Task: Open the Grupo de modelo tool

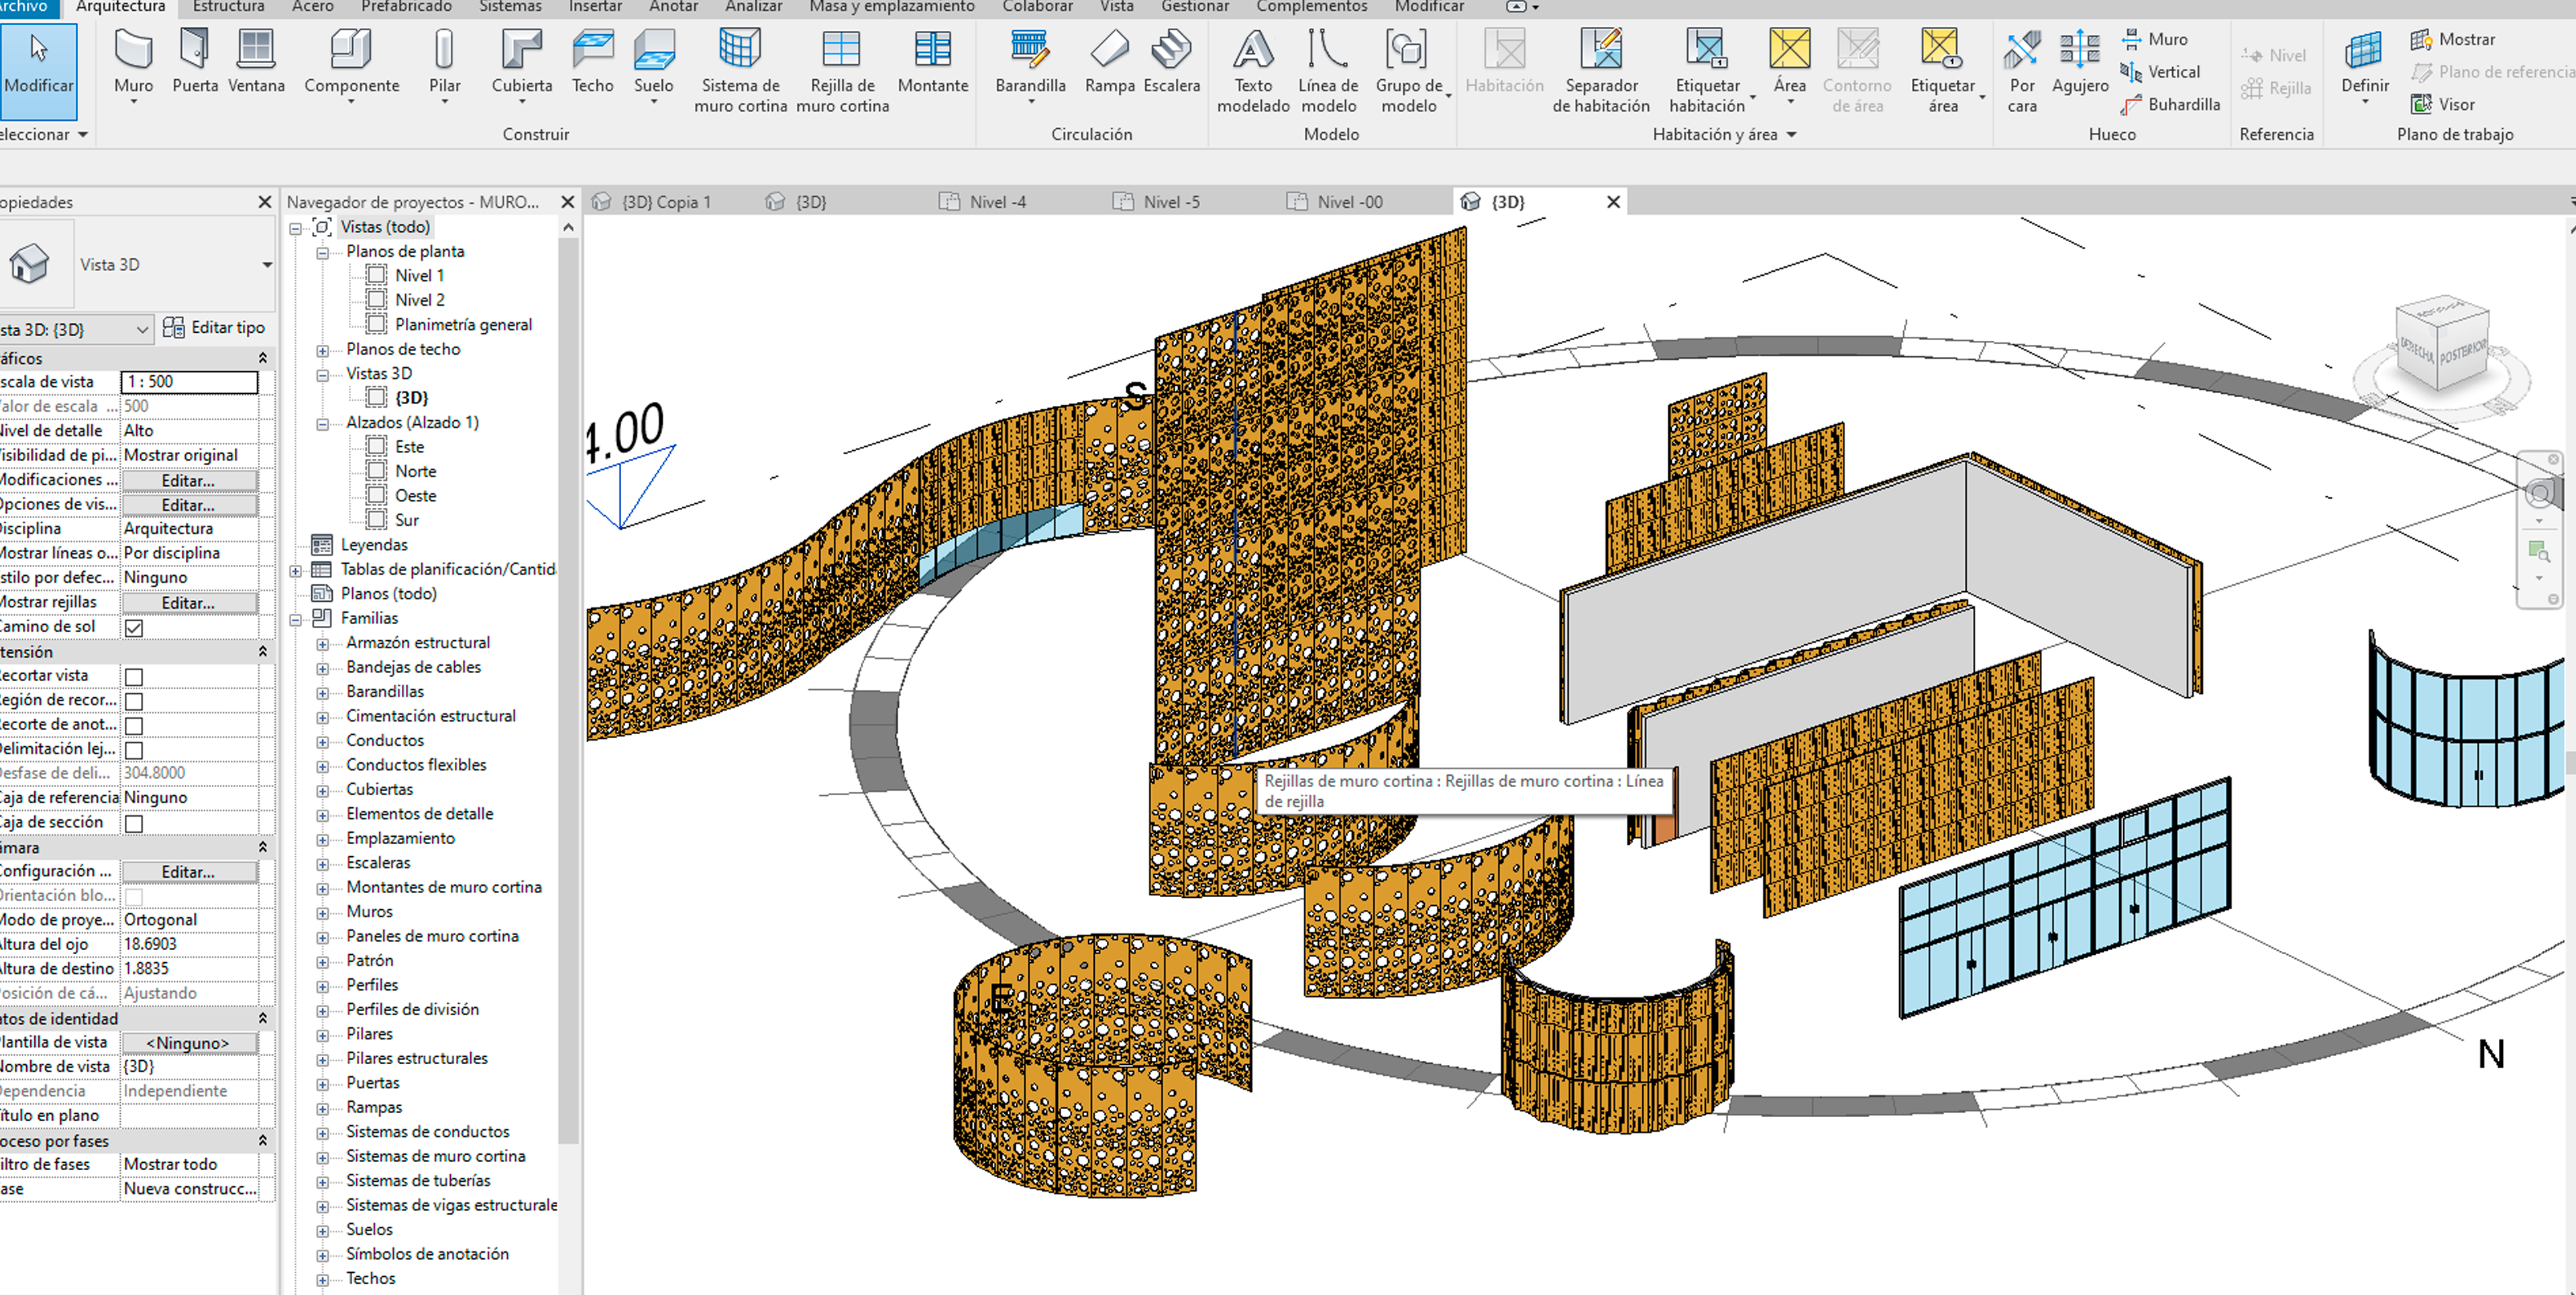Action: 1409,70
